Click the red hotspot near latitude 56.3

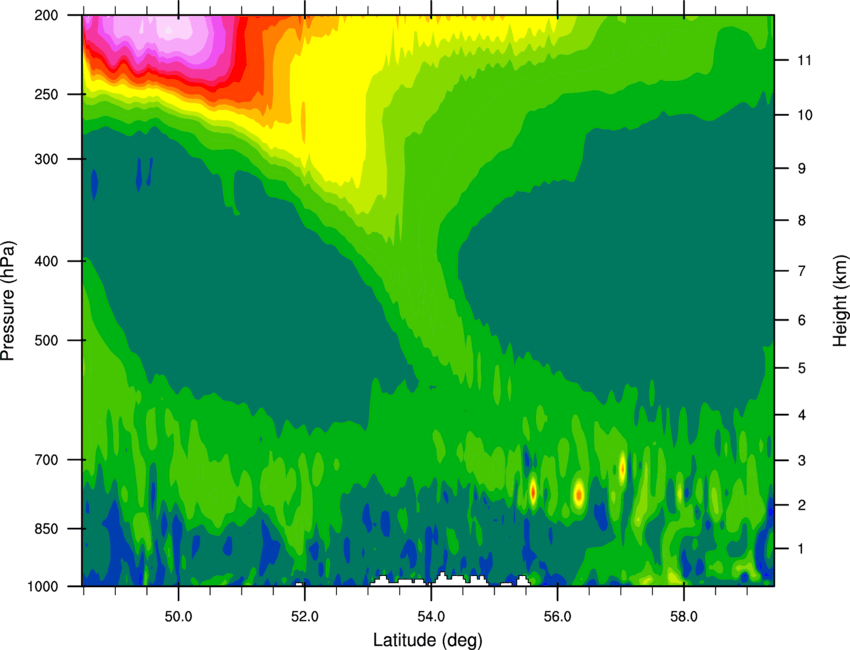tap(579, 494)
